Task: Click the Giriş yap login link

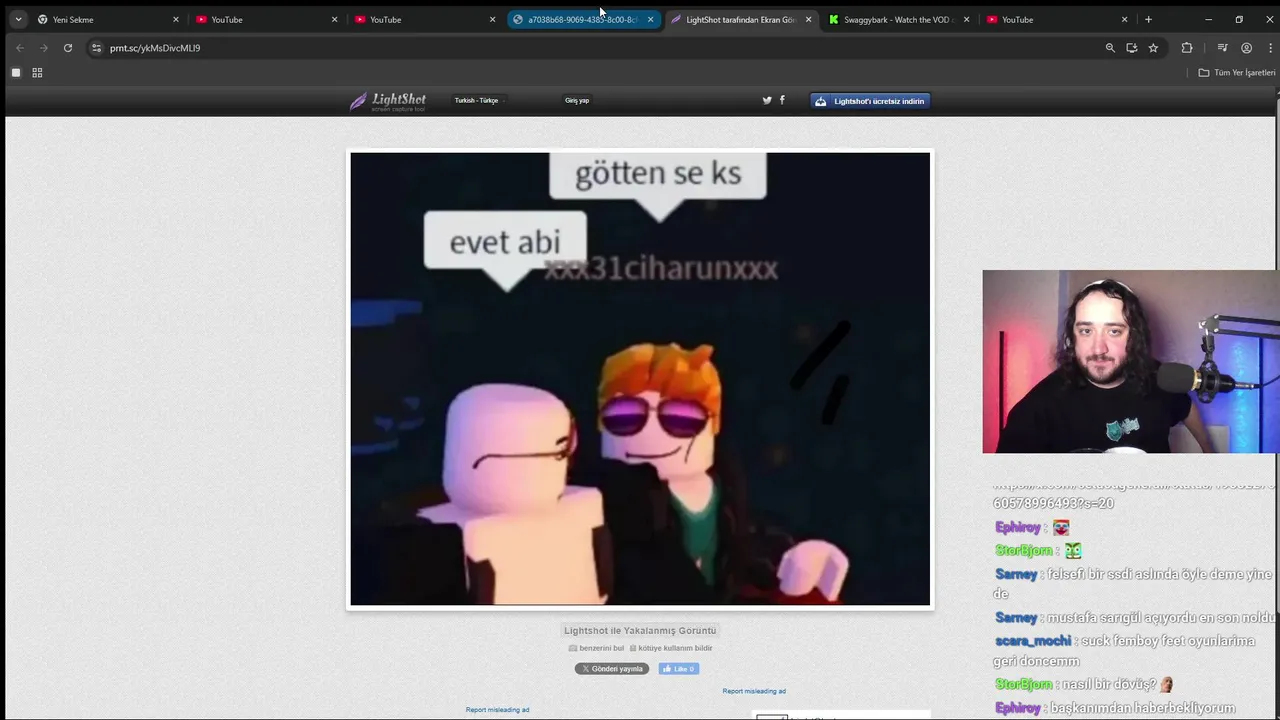Action: [577, 100]
